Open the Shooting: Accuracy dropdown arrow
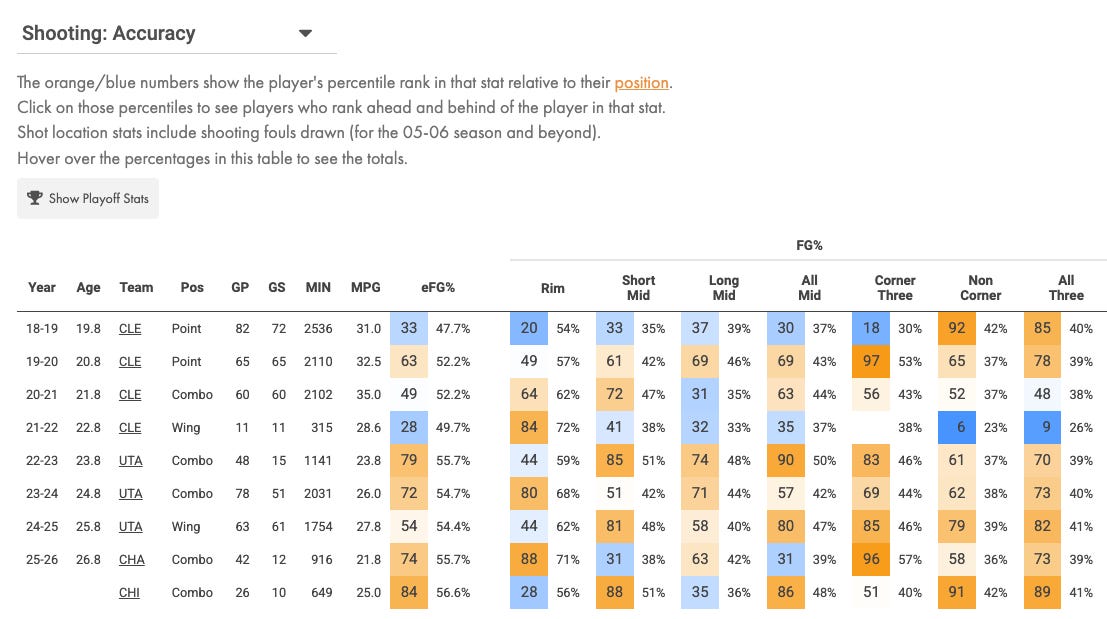The width and height of the screenshot is (1107, 619). tap(305, 33)
